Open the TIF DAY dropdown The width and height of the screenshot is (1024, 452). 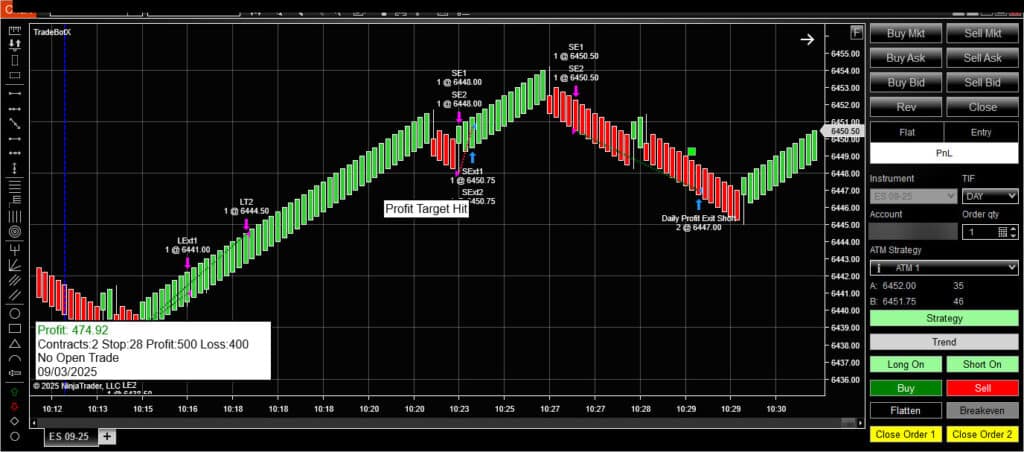(990, 195)
